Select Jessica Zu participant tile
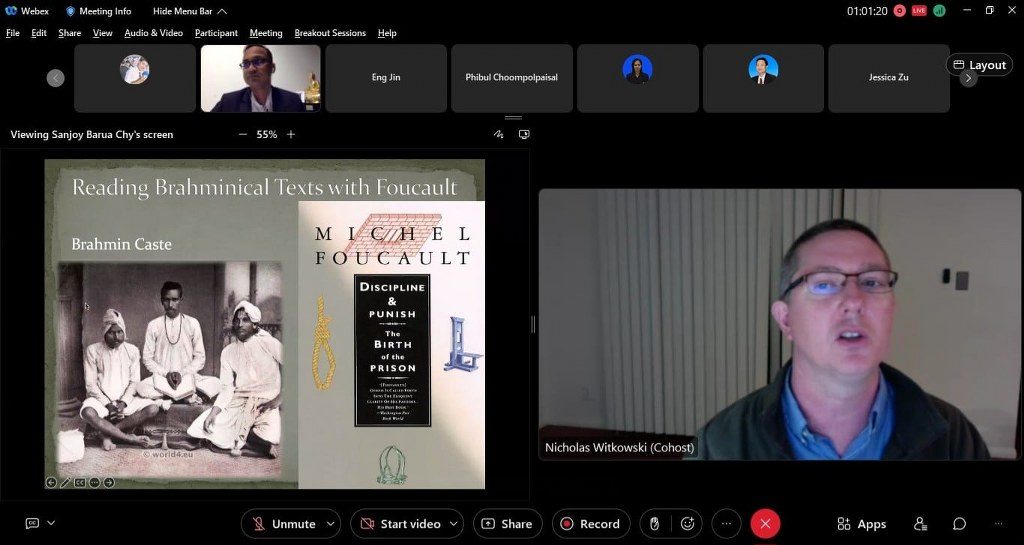 pyautogui.click(x=889, y=78)
